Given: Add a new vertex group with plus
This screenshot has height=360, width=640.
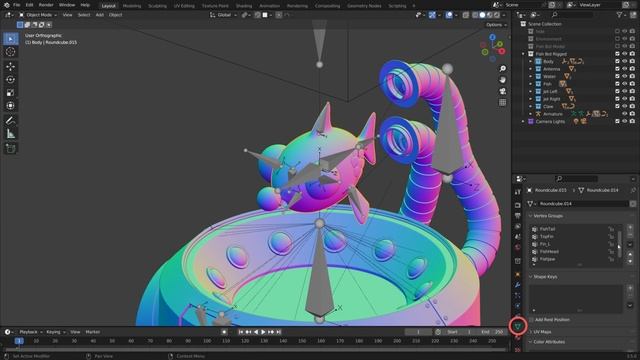Looking at the screenshot, I should (x=630, y=227).
